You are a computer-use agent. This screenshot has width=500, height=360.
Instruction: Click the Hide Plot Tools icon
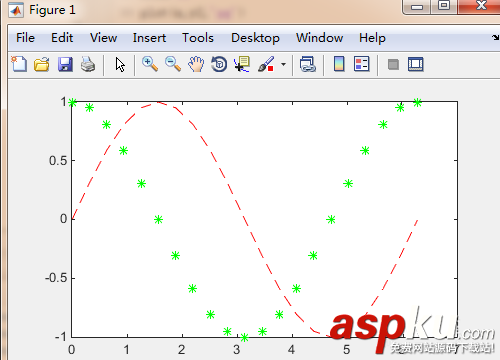pyautogui.click(x=393, y=64)
